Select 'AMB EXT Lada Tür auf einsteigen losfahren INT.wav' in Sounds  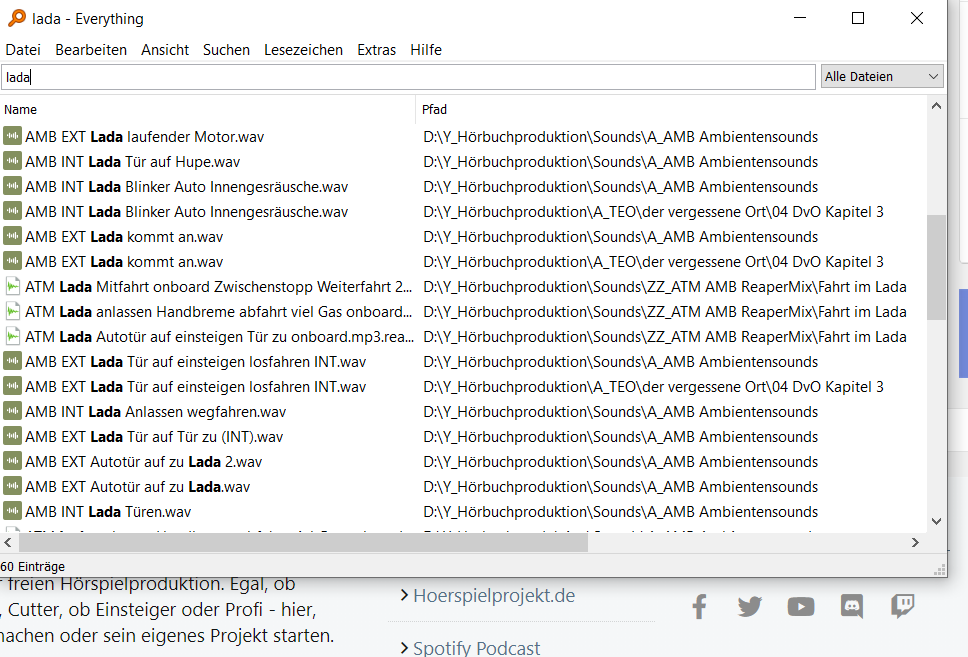coord(196,362)
